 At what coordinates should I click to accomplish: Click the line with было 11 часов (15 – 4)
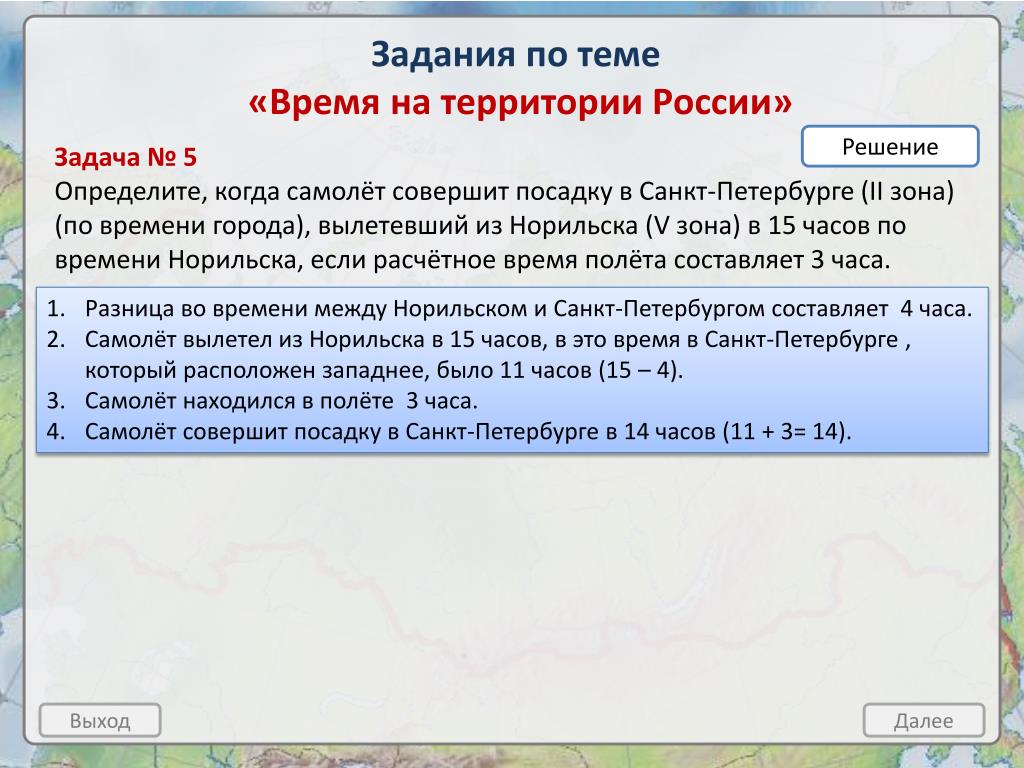coord(384,370)
